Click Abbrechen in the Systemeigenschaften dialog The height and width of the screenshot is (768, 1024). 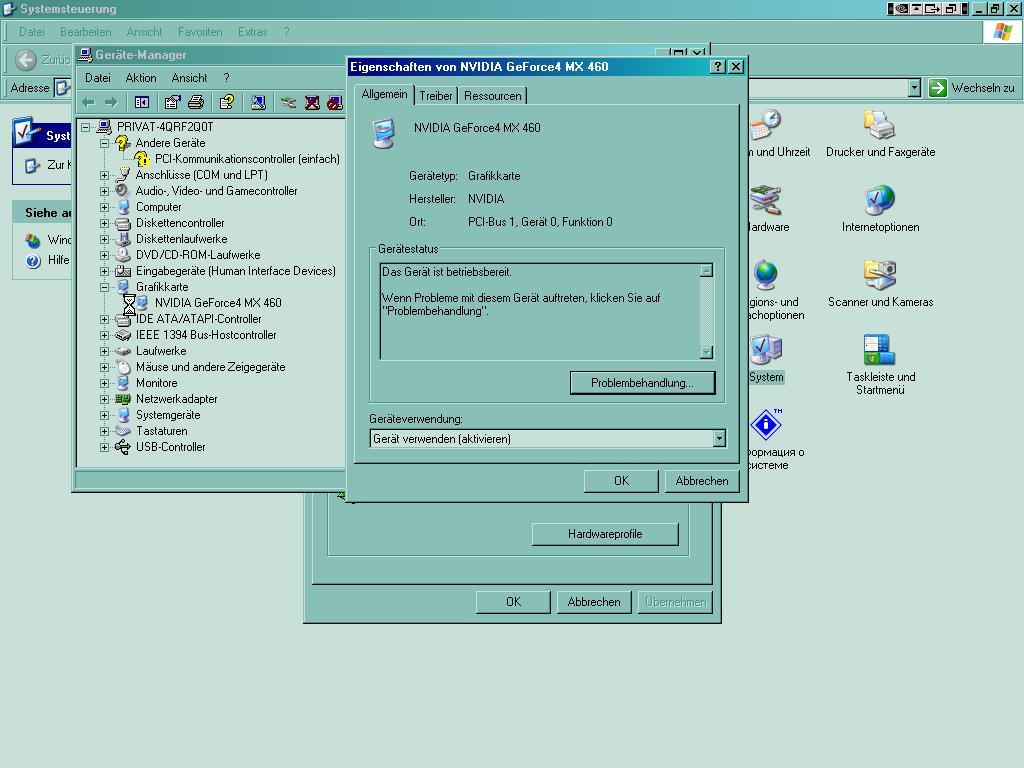coord(594,602)
